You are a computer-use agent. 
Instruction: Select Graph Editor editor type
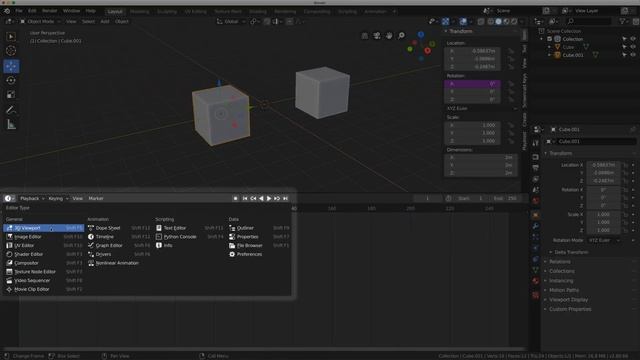click(x=119, y=245)
